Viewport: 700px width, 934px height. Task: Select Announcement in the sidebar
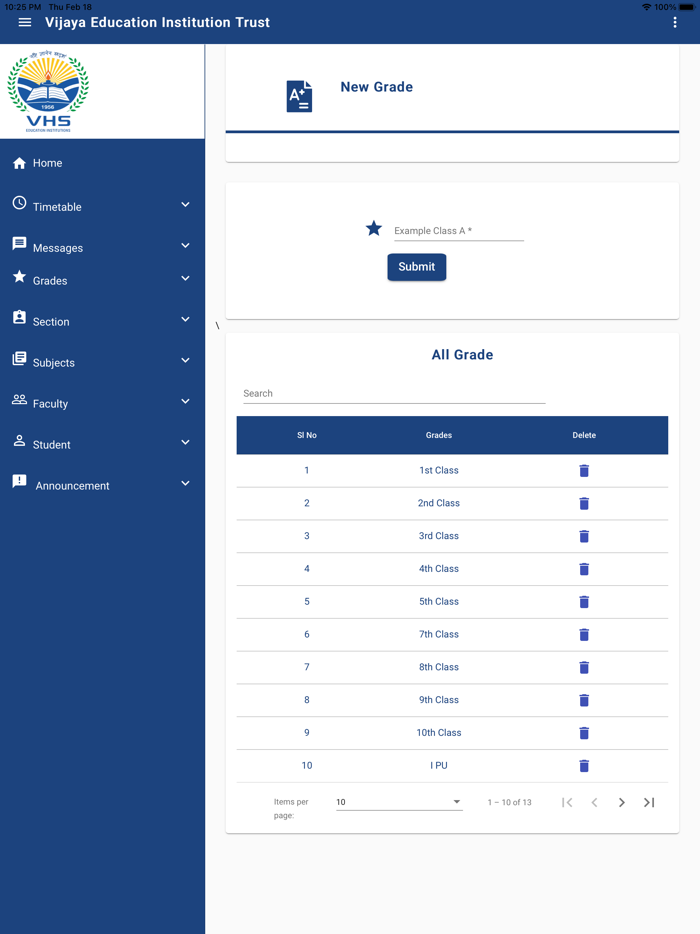[x=102, y=484]
